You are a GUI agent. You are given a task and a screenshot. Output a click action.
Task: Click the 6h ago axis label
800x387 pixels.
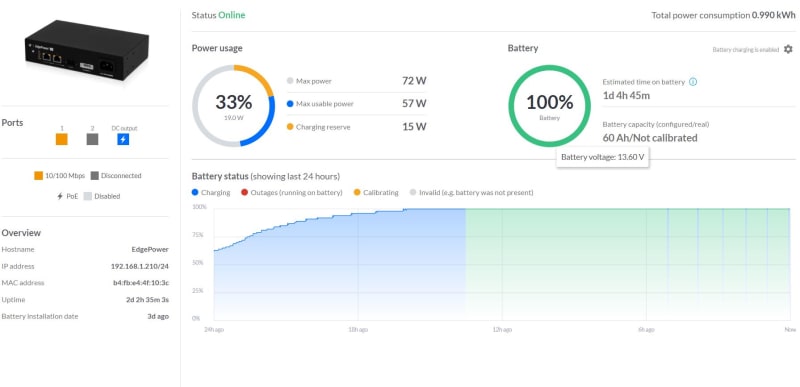[646, 330]
